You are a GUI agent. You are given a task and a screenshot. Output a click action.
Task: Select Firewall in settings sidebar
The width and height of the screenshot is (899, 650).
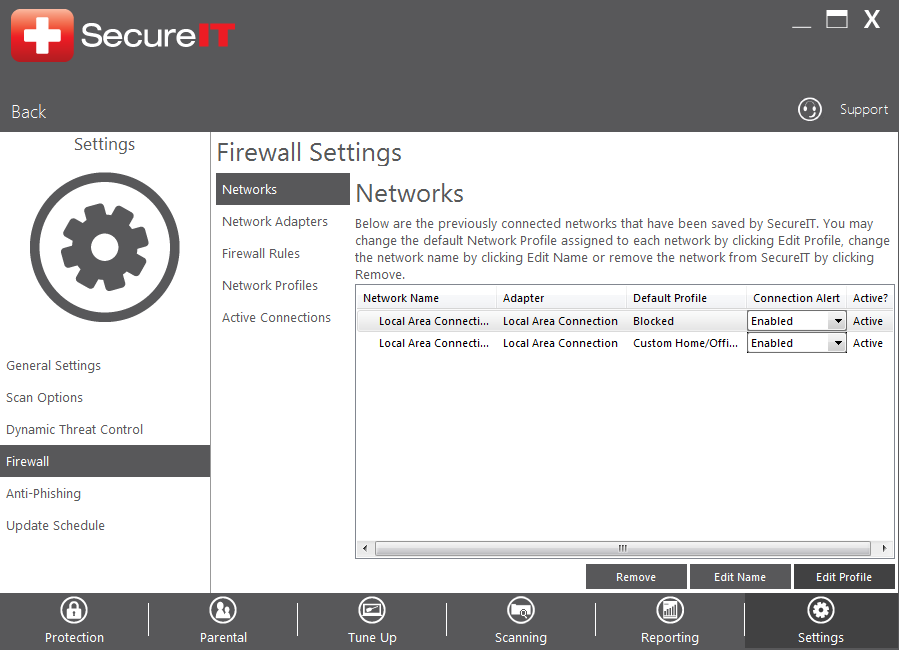(105, 461)
